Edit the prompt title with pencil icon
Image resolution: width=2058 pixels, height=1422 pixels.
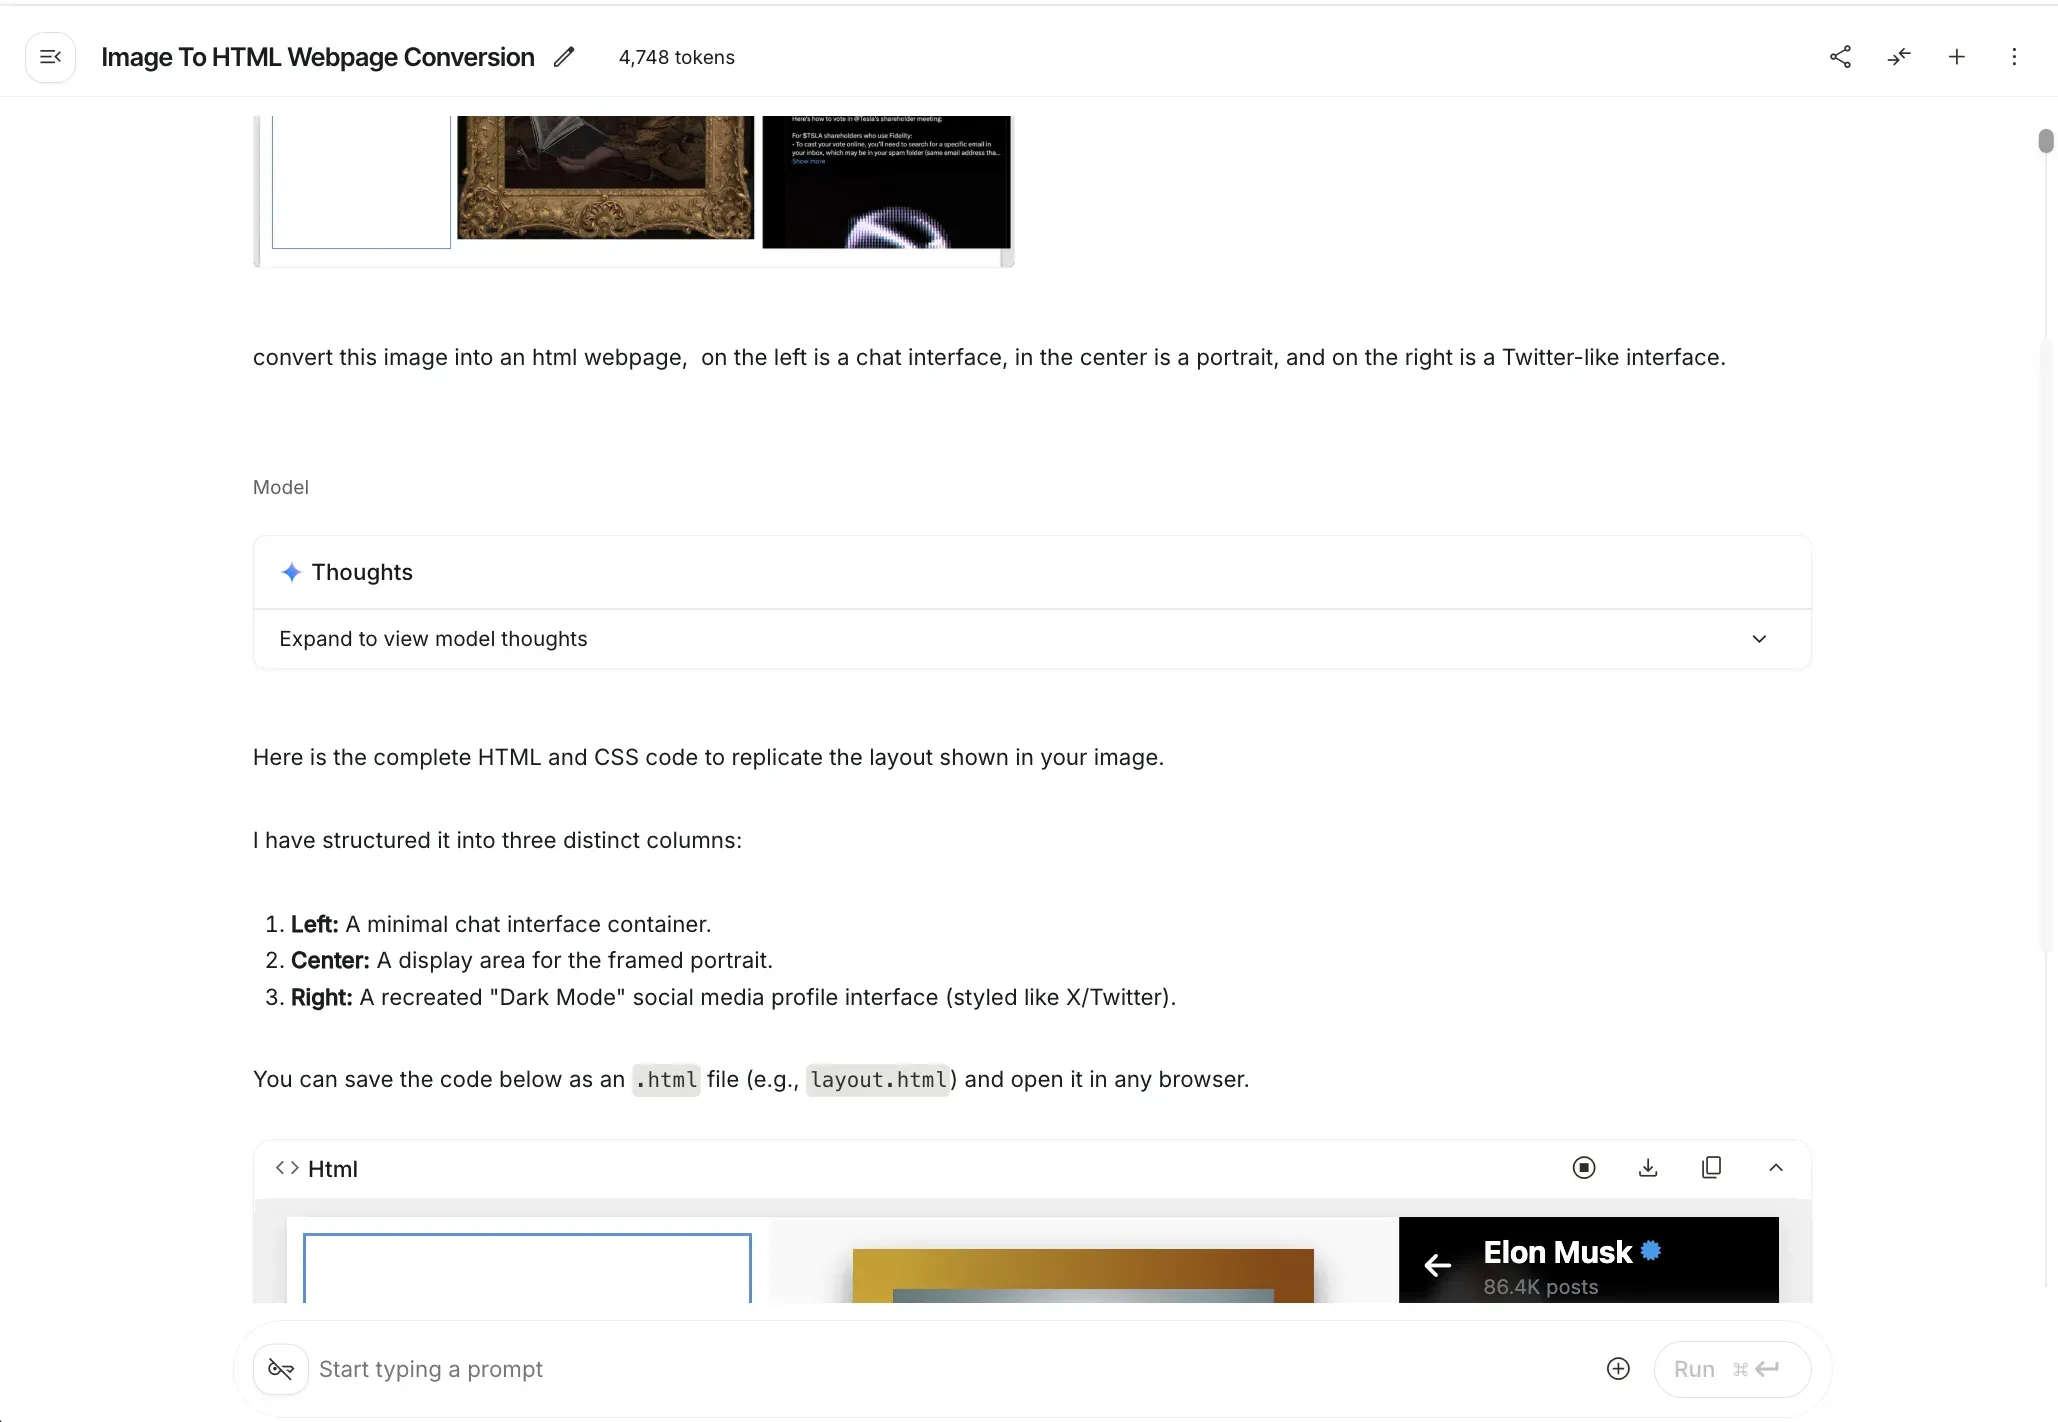(x=564, y=57)
